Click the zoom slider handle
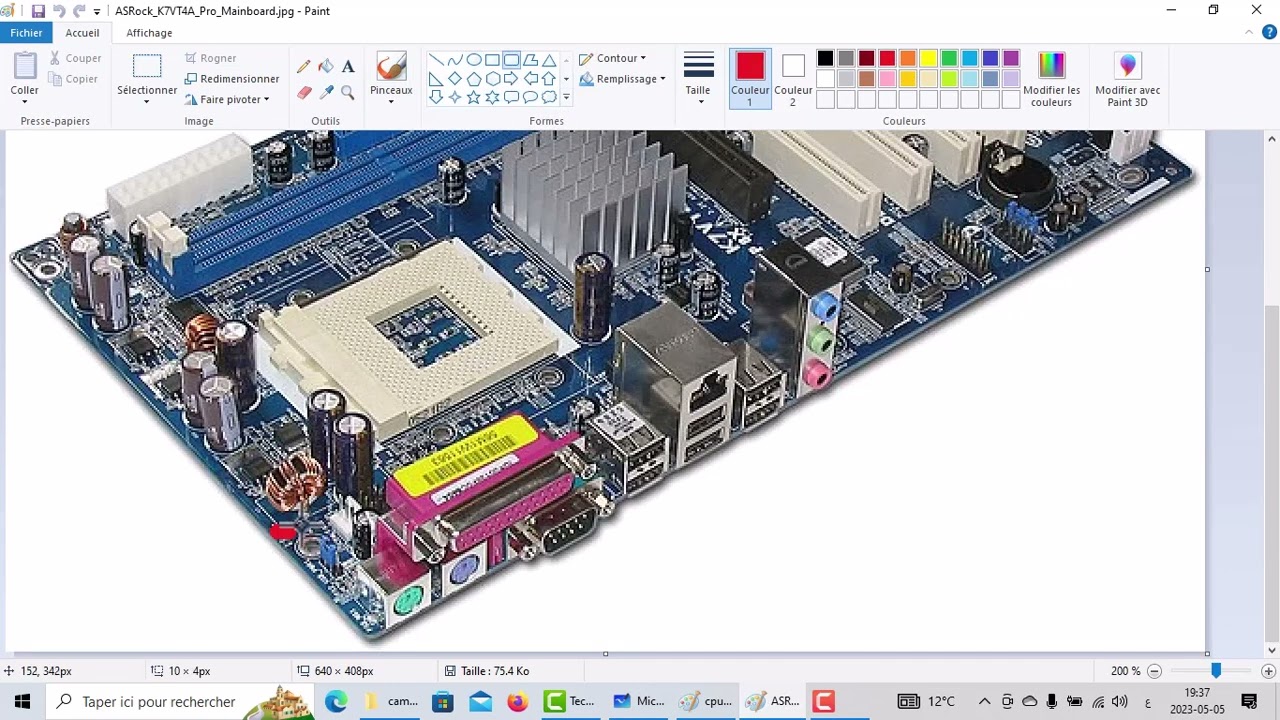The image size is (1280, 720). coord(1216,671)
